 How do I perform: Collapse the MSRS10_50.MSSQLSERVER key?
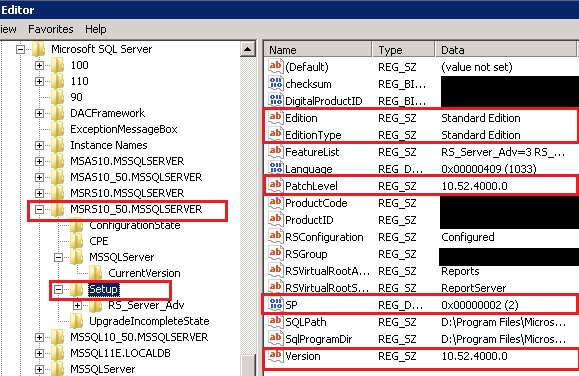click(x=39, y=209)
